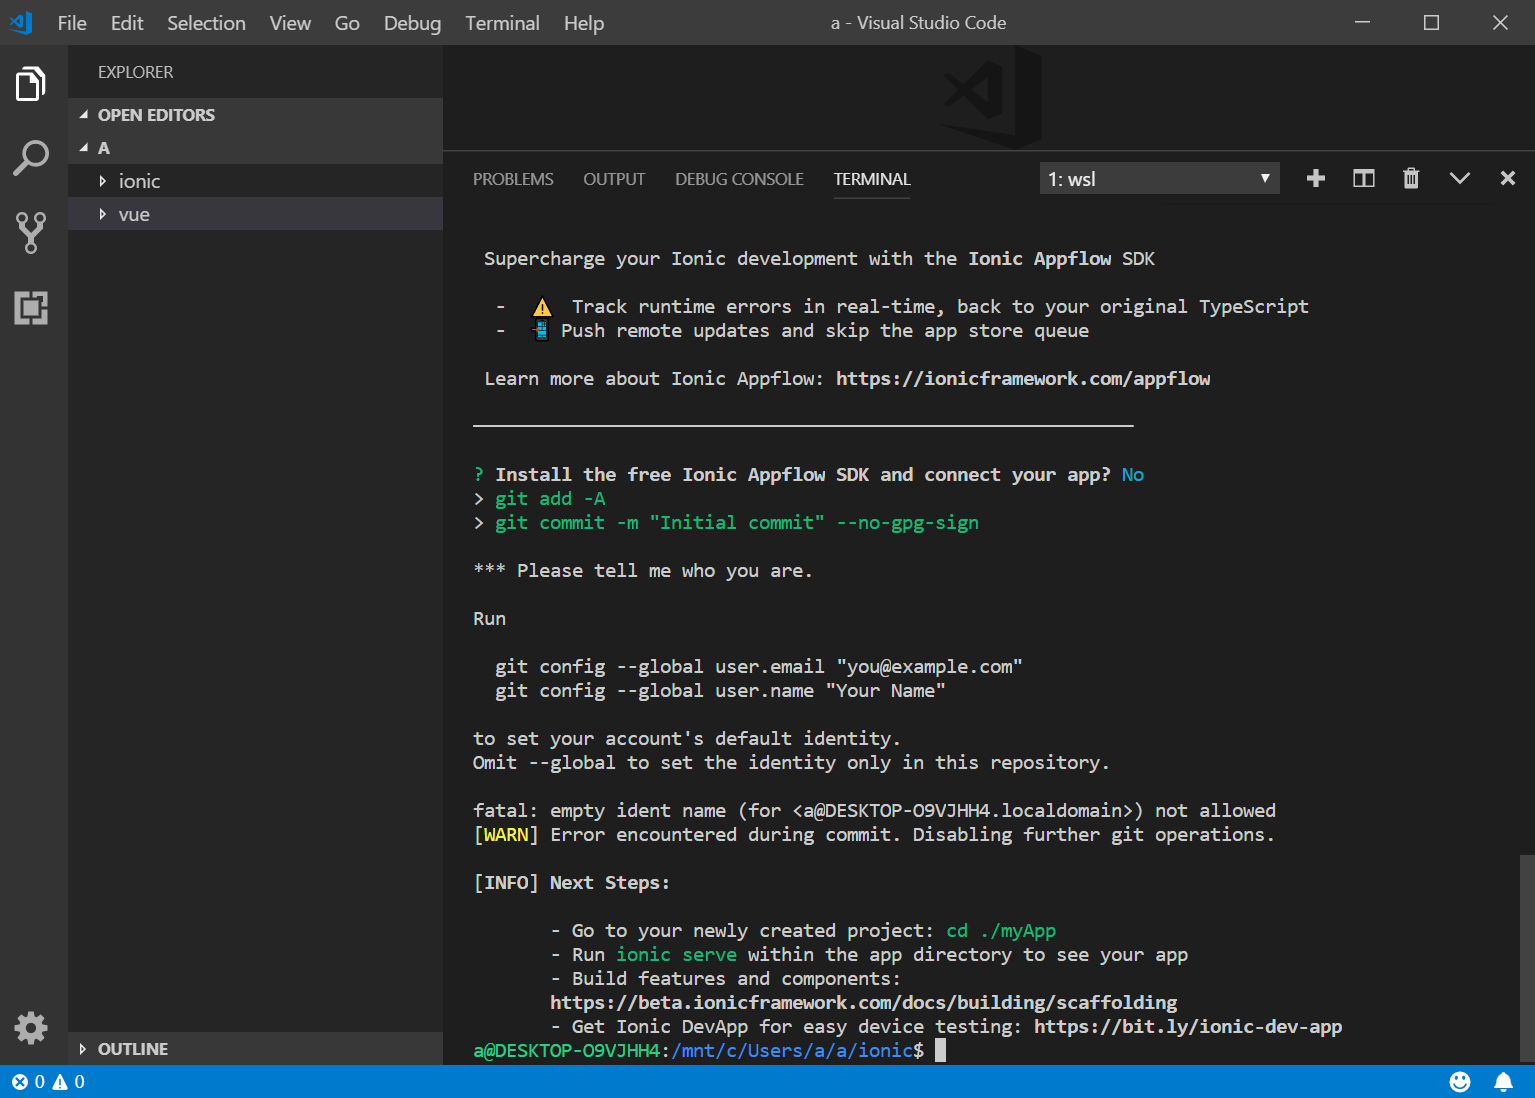Toggle panel size with chevron icon
Screen dimensions: 1535x1098
[x=1459, y=178]
